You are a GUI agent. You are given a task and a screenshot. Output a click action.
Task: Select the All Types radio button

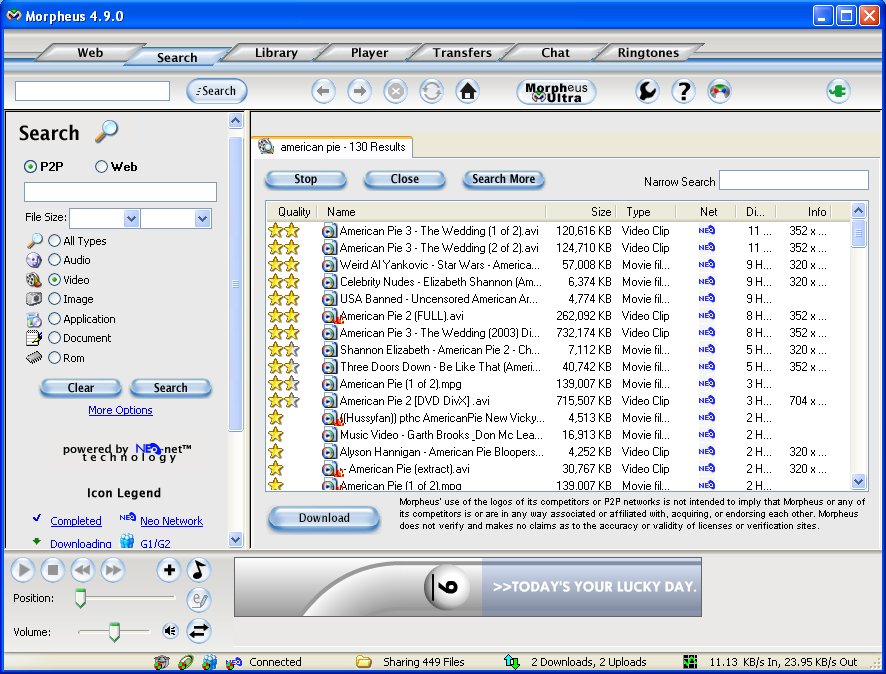click(54, 241)
